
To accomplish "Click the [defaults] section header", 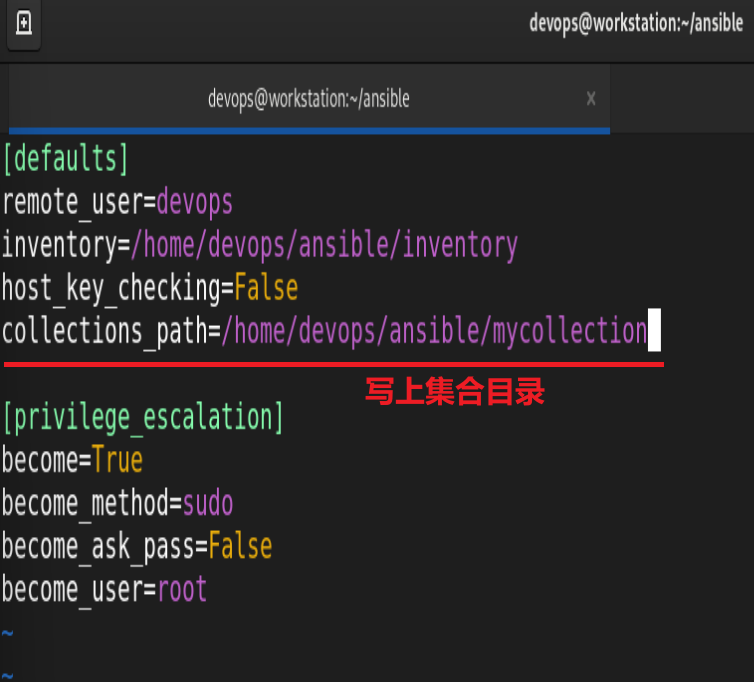I will (x=65, y=159).
